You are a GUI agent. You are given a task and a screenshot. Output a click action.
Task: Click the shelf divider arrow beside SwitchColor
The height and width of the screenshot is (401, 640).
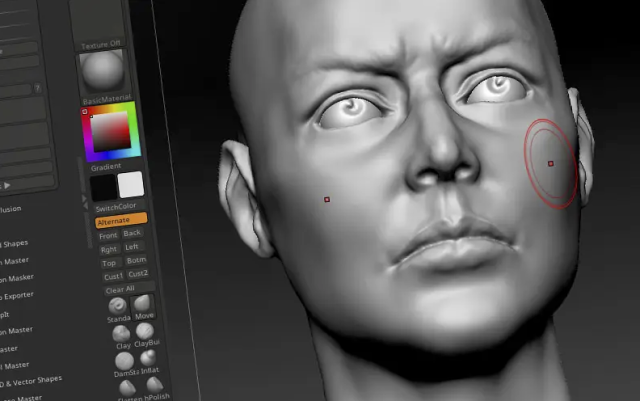tap(85, 203)
